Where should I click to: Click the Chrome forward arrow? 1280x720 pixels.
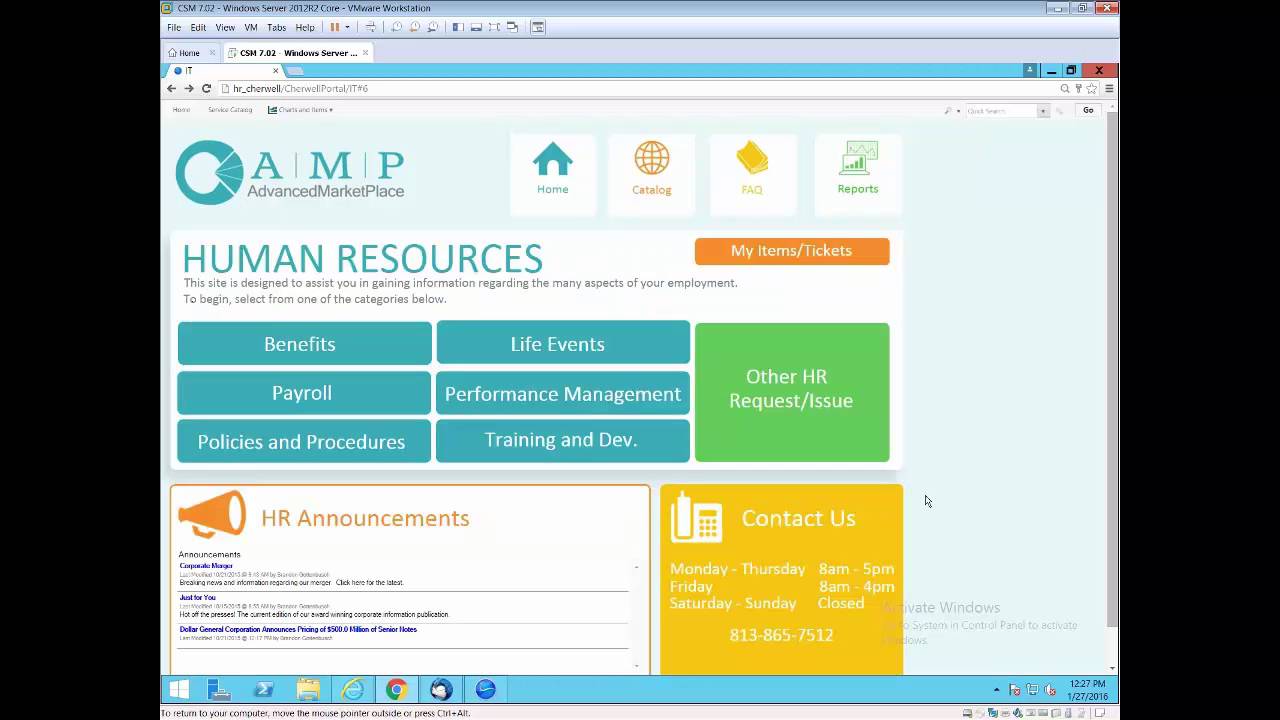pyautogui.click(x=189, y=88)
